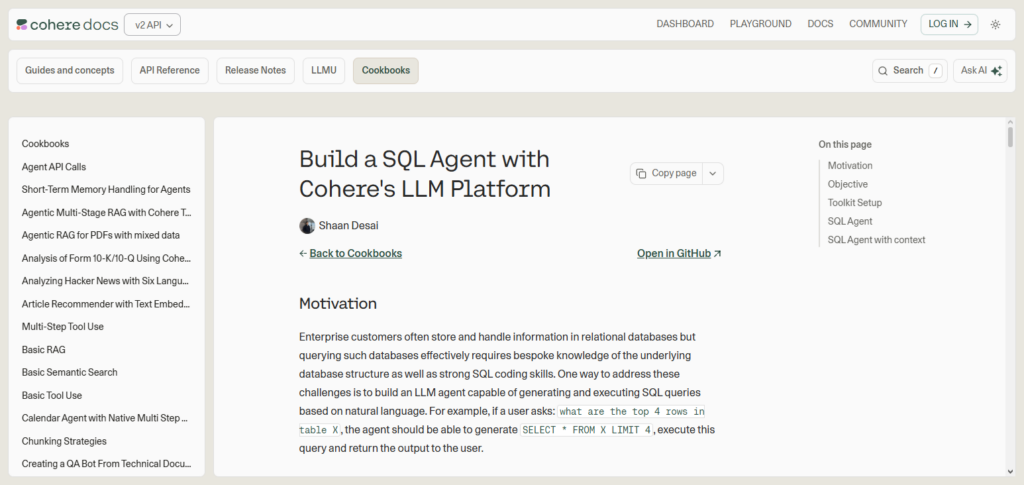Toggle the light/dark theme sun icon
Image resolution: width=1024 pixels, height=485 pixels.
coord(995,25)
